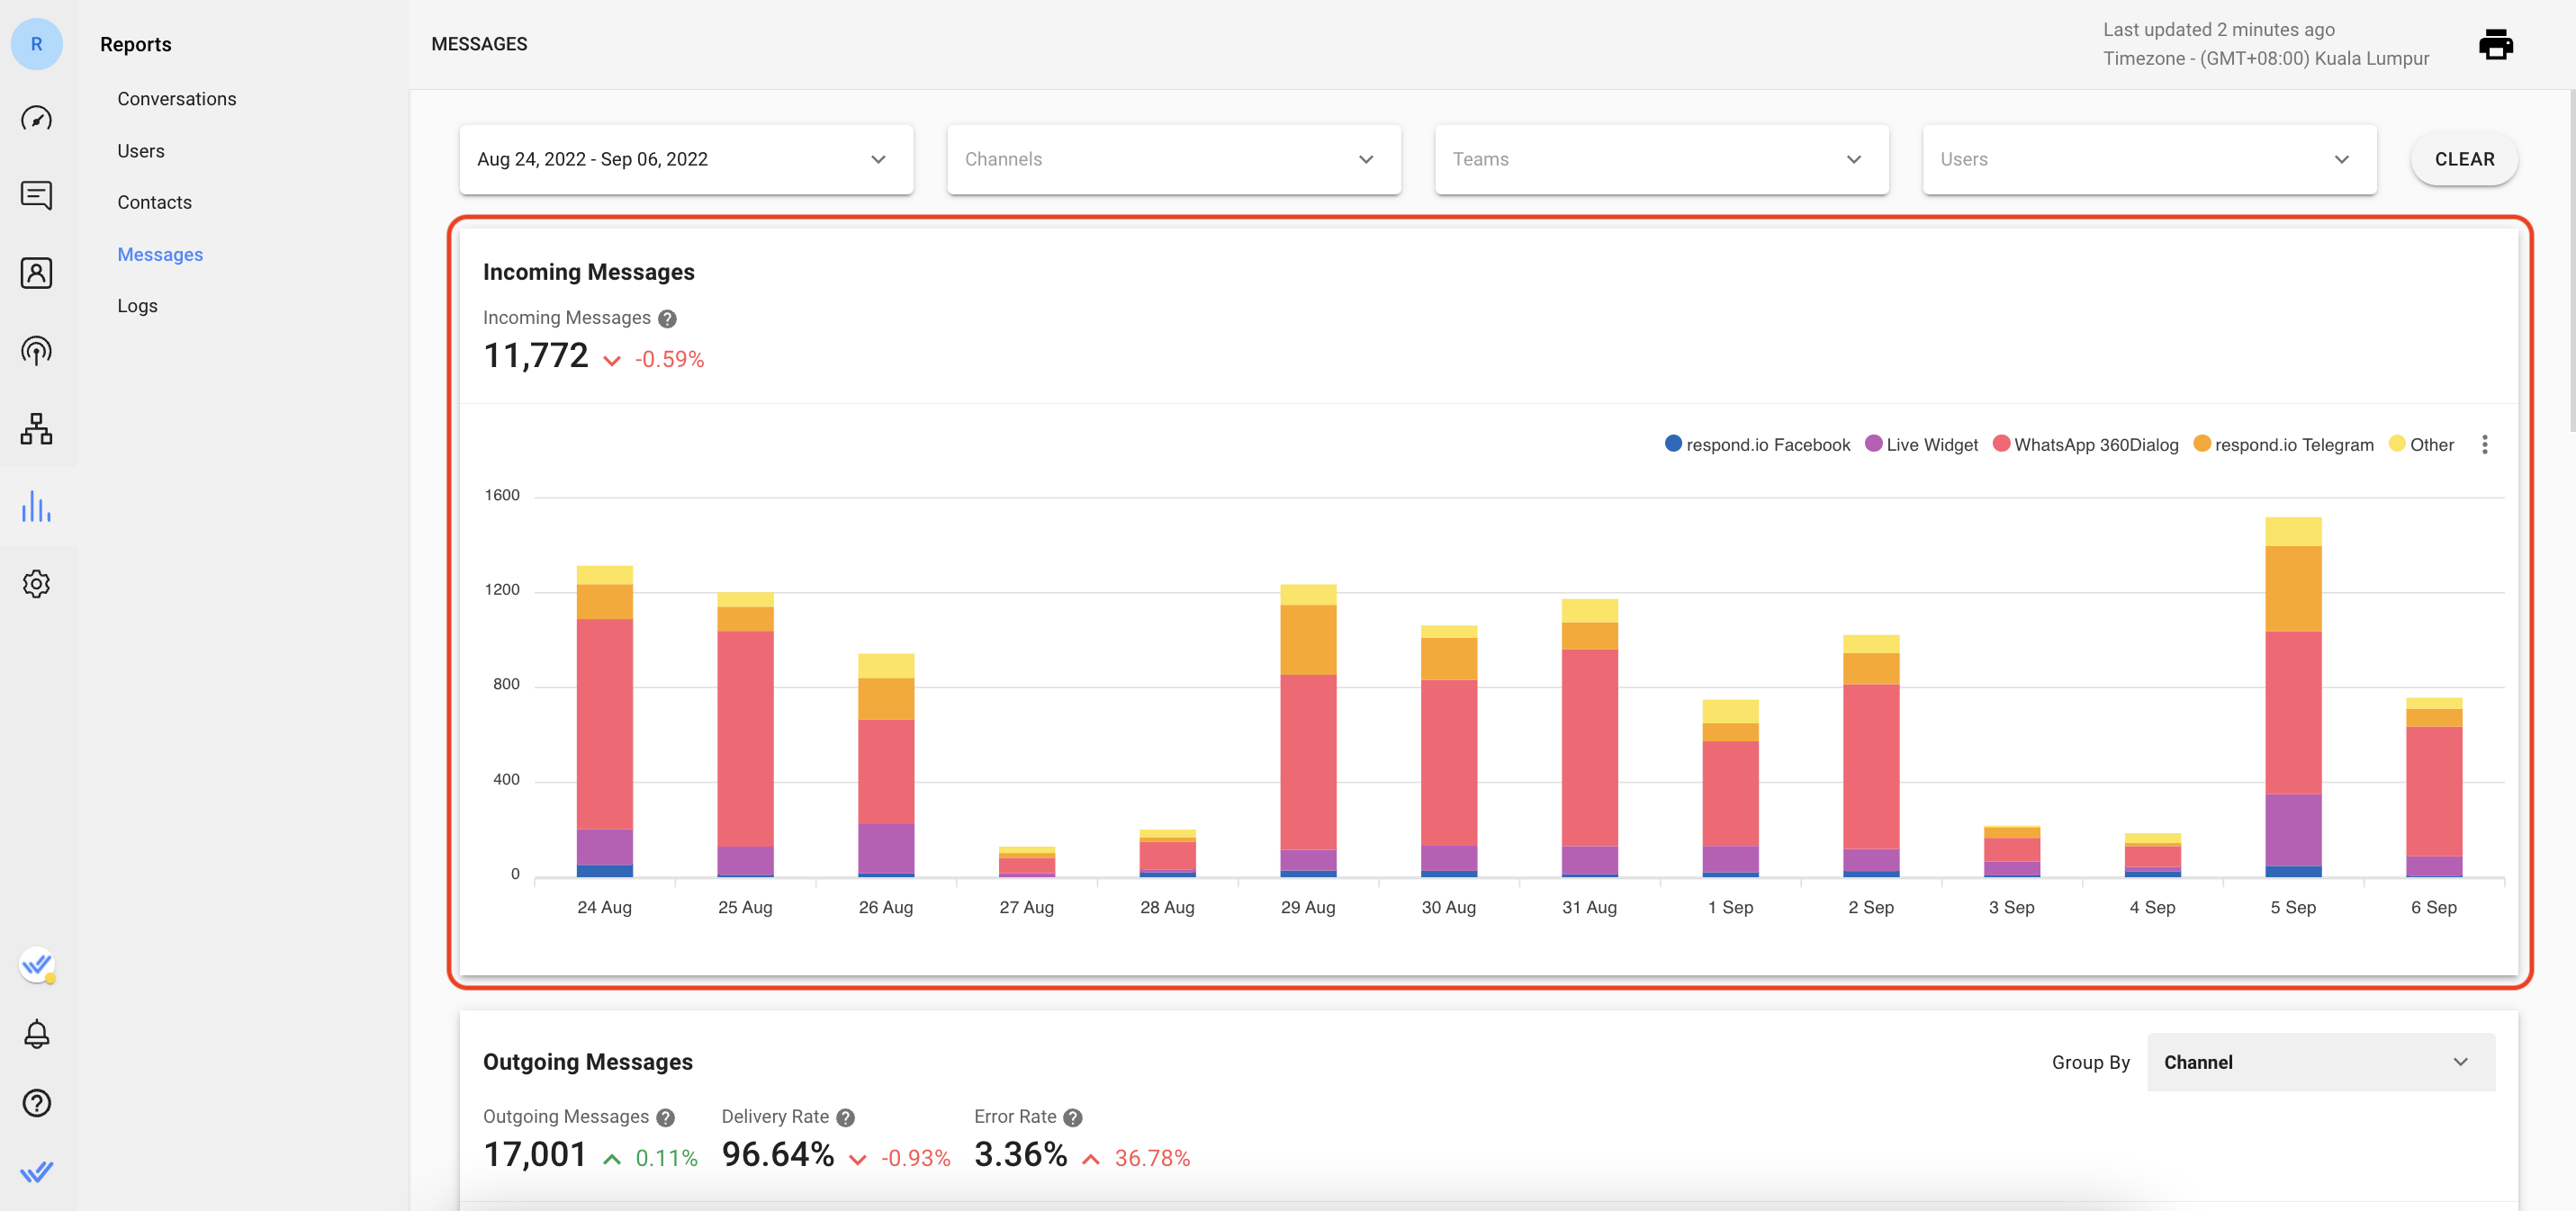
Task: Open the Teams filter dropdown
Action: coord(1662,159)
